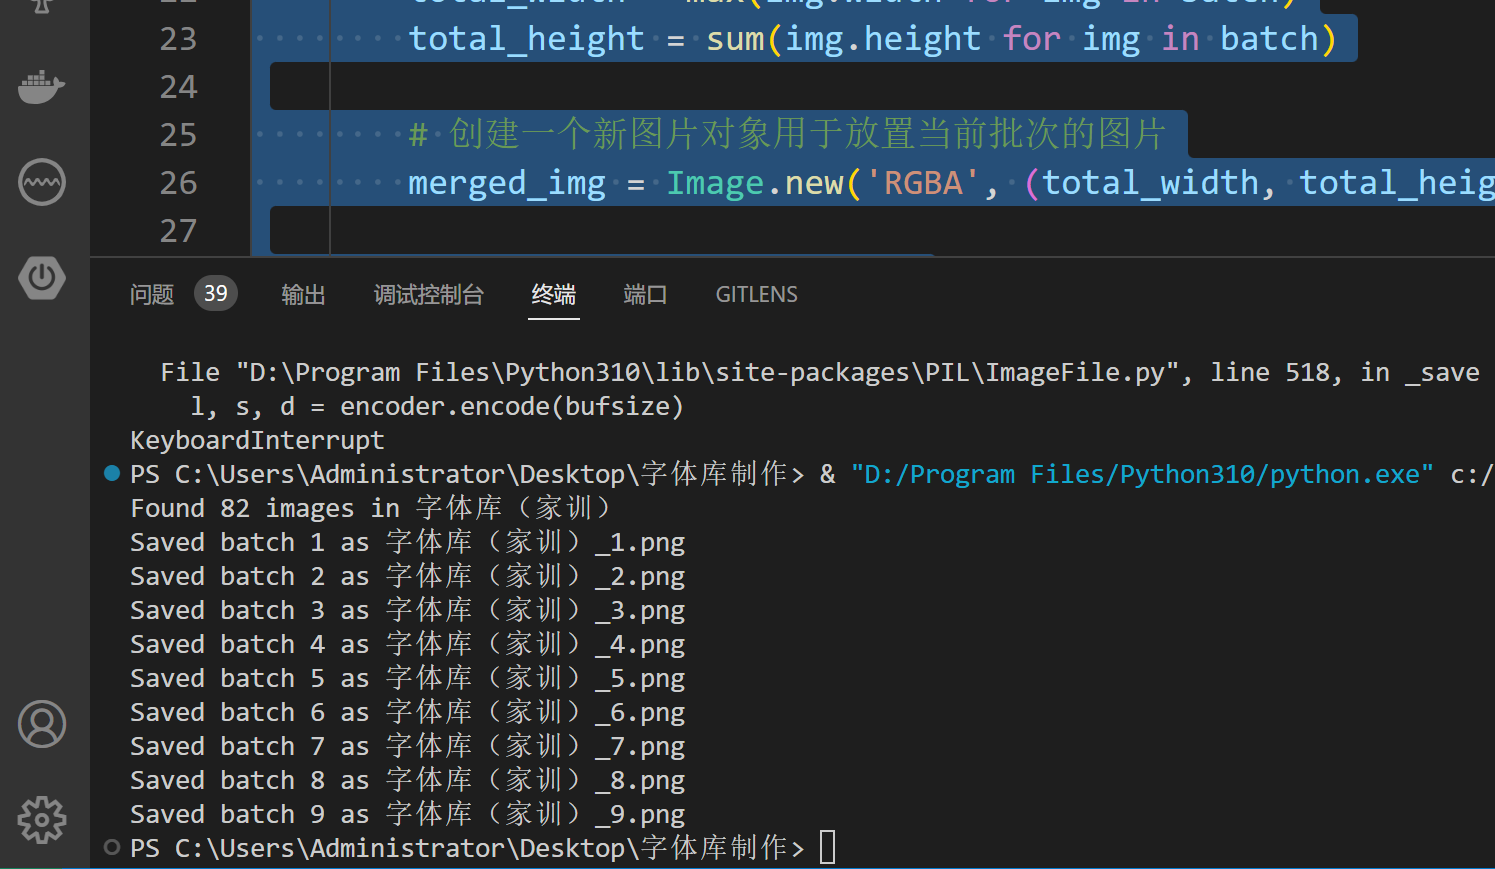The image size is (1495, 869).
Task: Select the 终端 panel tab
Action: pyautogui.click(x=554, y=294)
